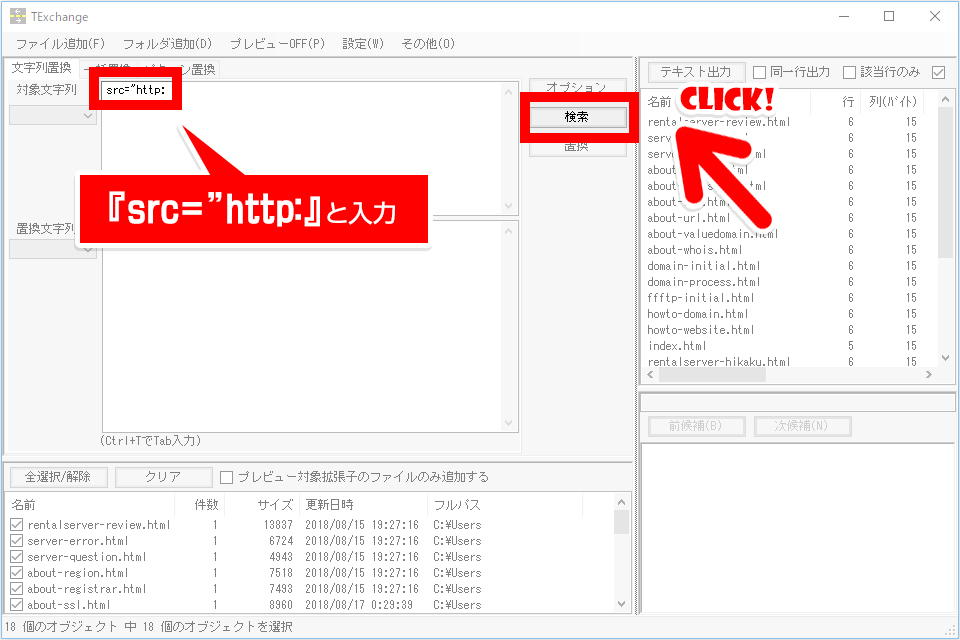Open the dropdown under 対象文字列
Viewport: 960px width, 640px height.
tap(53, 115)
